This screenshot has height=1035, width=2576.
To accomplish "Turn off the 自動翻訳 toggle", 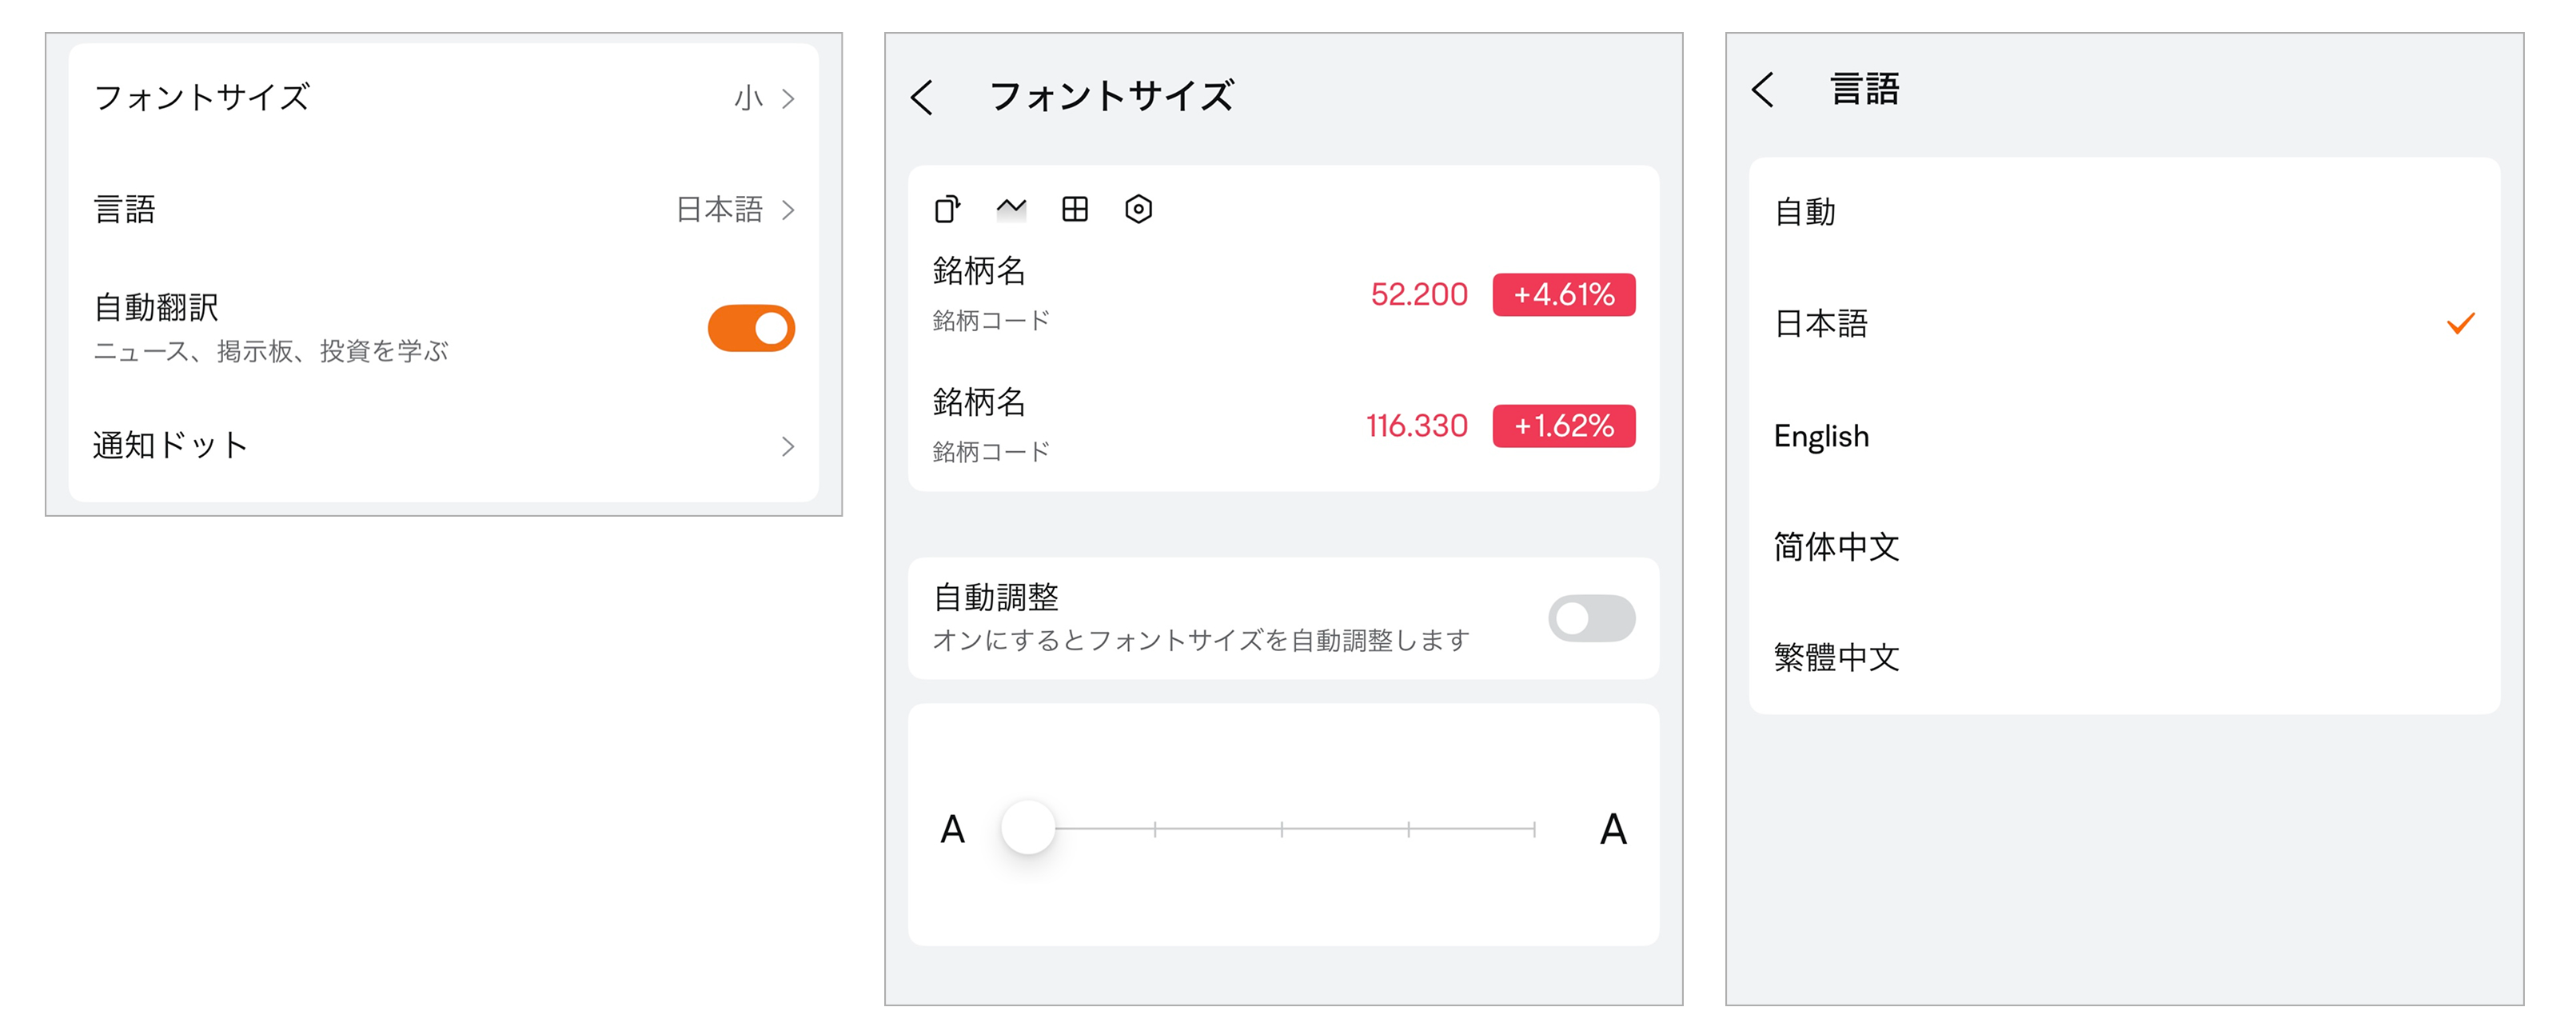I will click(751, 329).
